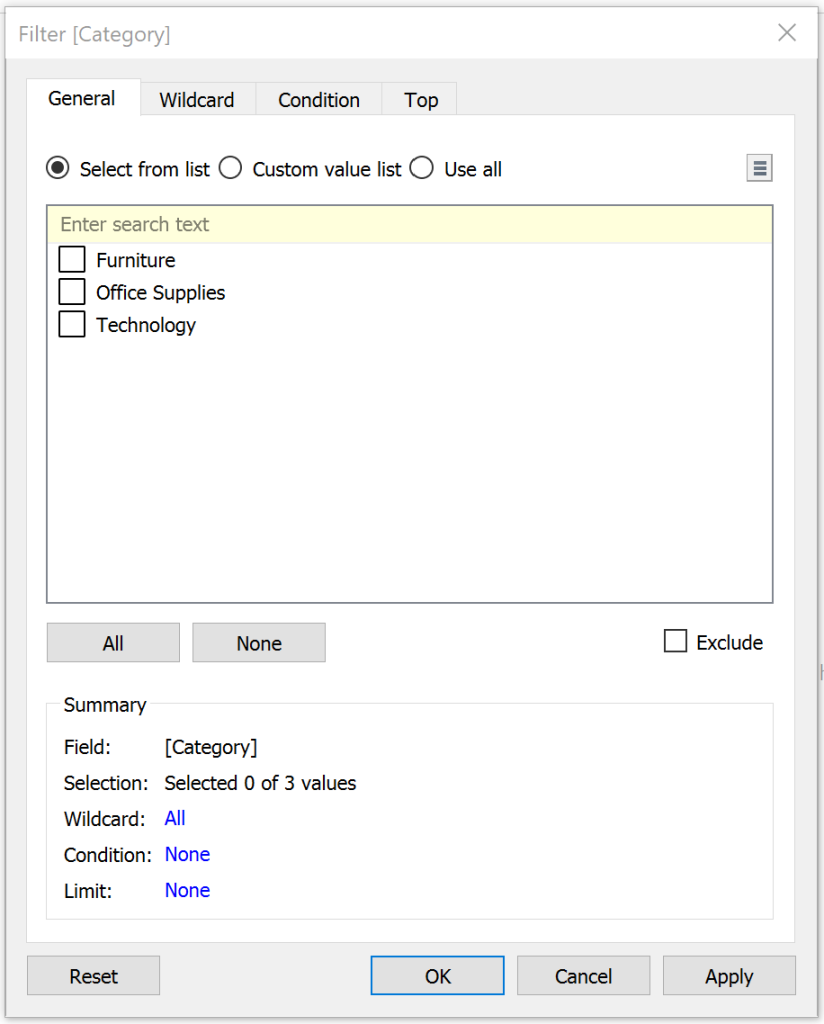Image resolution: width=824 pixels, height=1024 pixels.
Task: Click the None button to clear selections
Action: pos(258,642)
